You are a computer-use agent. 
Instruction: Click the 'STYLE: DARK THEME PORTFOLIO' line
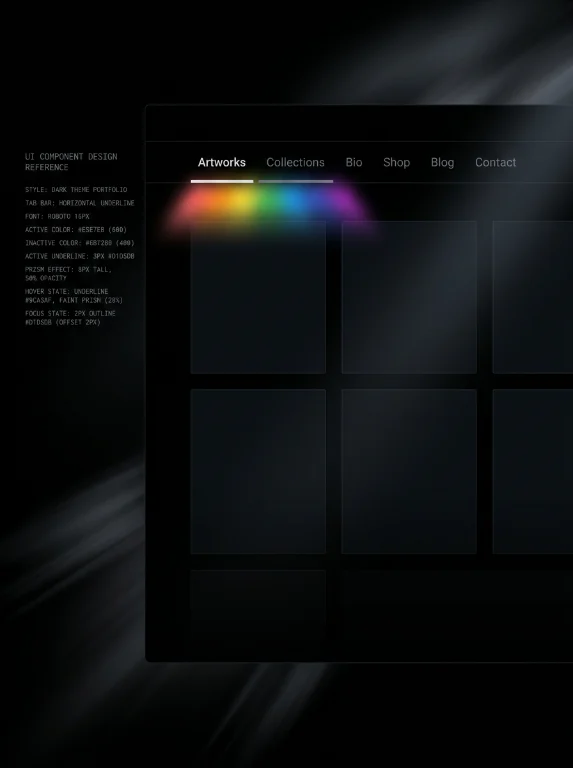(76, 190)
